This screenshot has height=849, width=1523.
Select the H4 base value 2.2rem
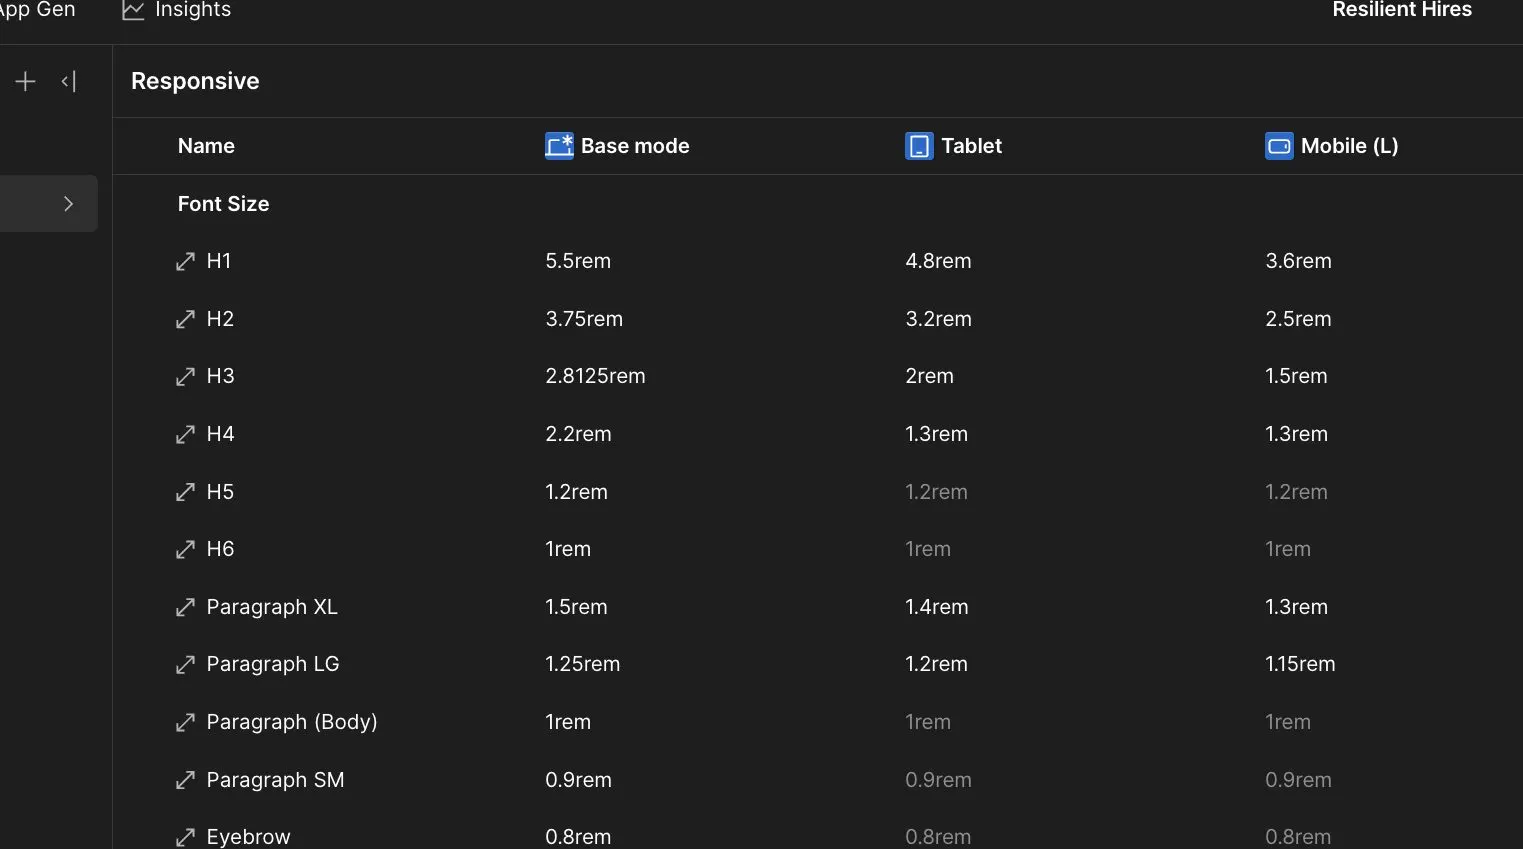coord(578,434)
